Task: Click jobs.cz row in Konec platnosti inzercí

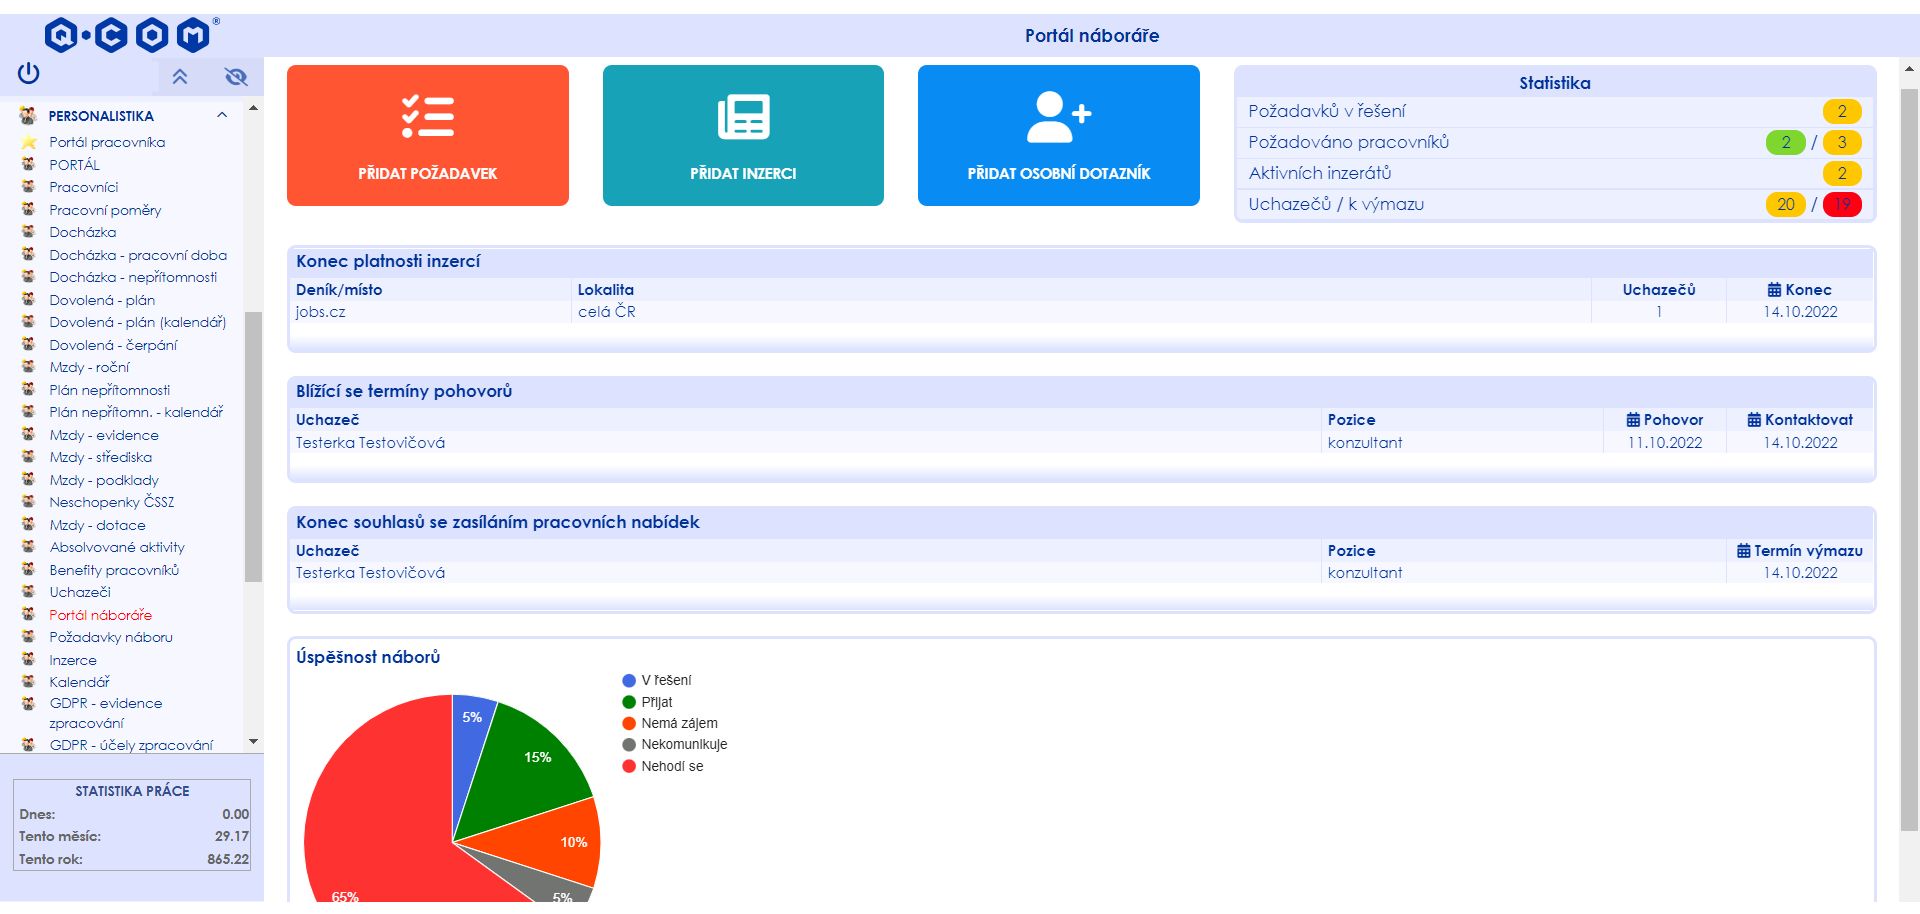Action: pos(1081,312)
